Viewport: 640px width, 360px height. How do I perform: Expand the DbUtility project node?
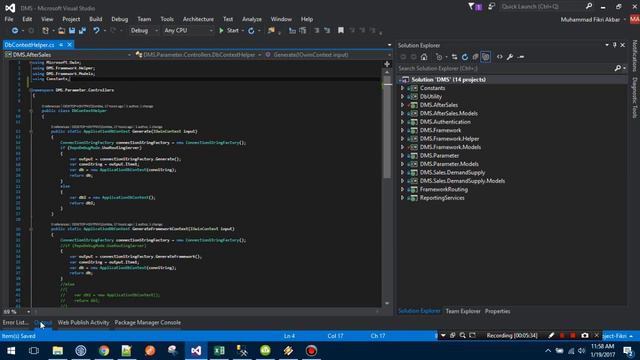402,97
